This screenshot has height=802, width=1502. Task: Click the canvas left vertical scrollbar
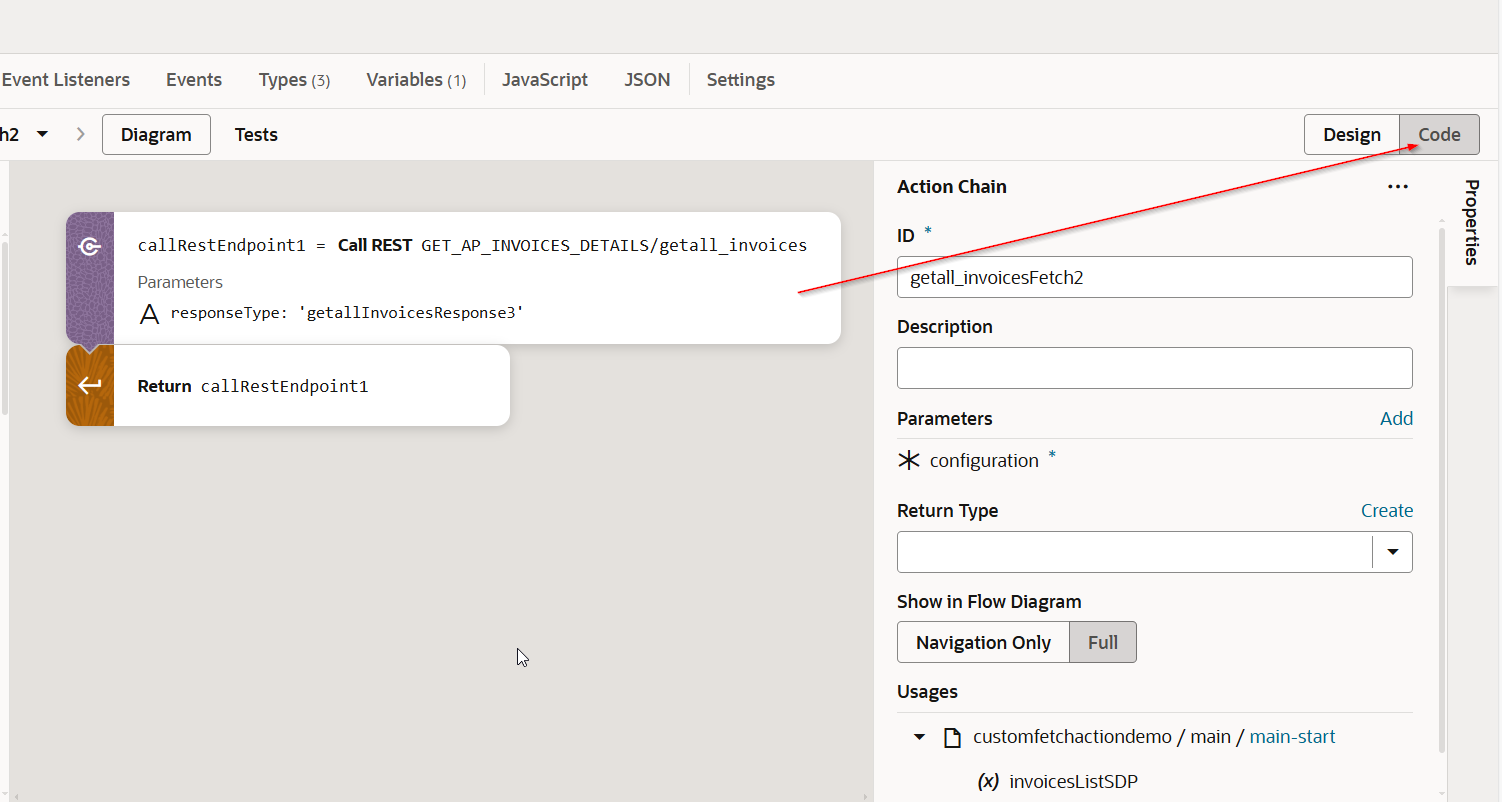[3, 327]
